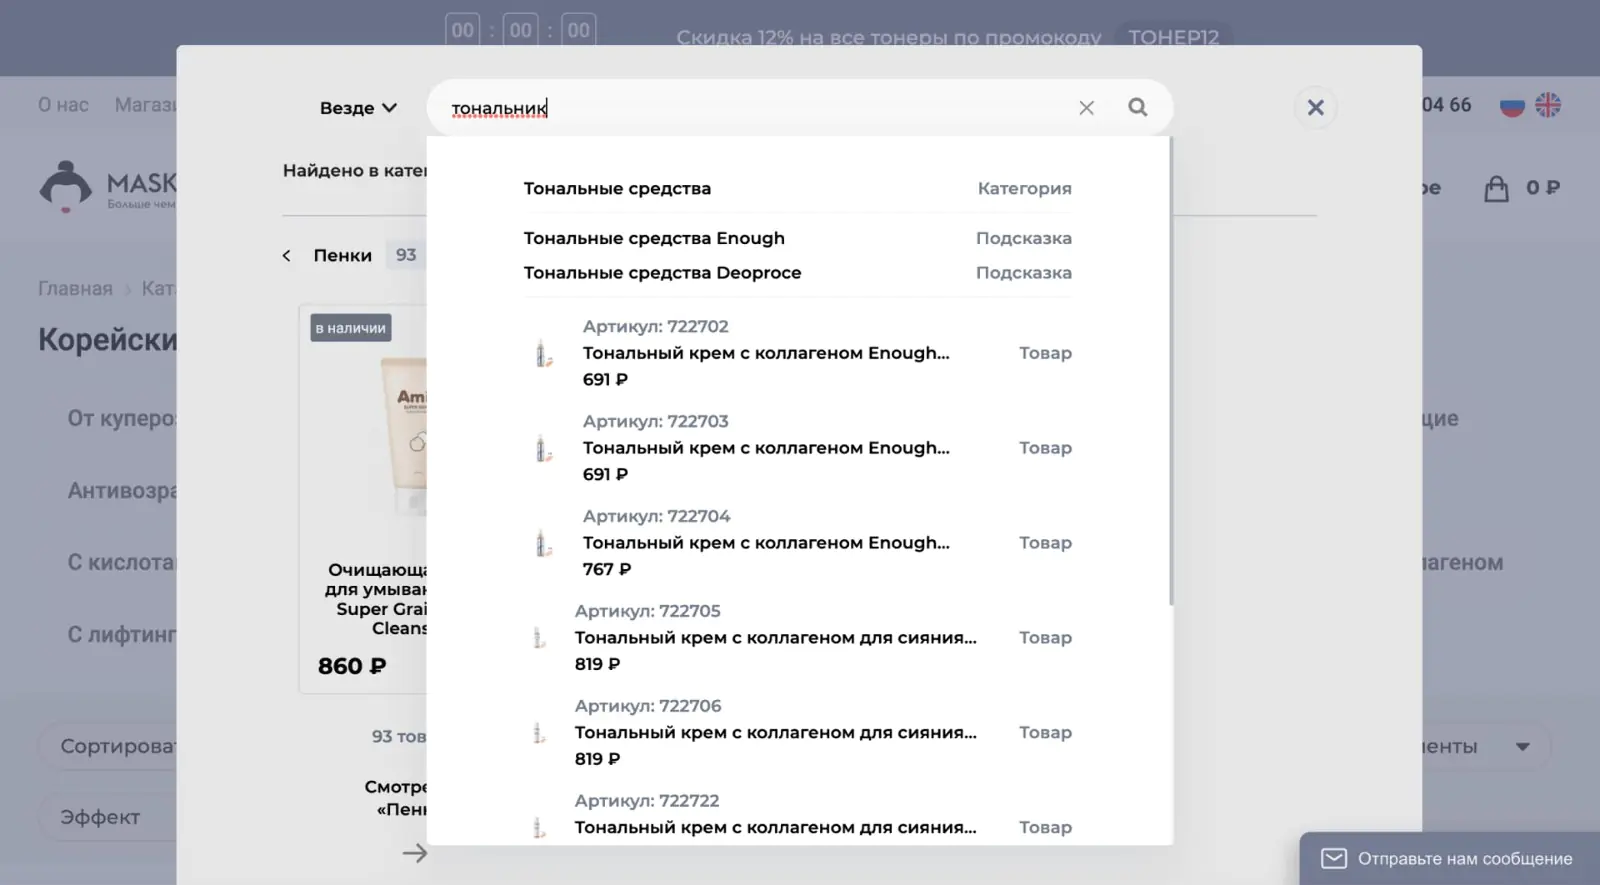Click the 767 ₽ price text

(607, 570)
